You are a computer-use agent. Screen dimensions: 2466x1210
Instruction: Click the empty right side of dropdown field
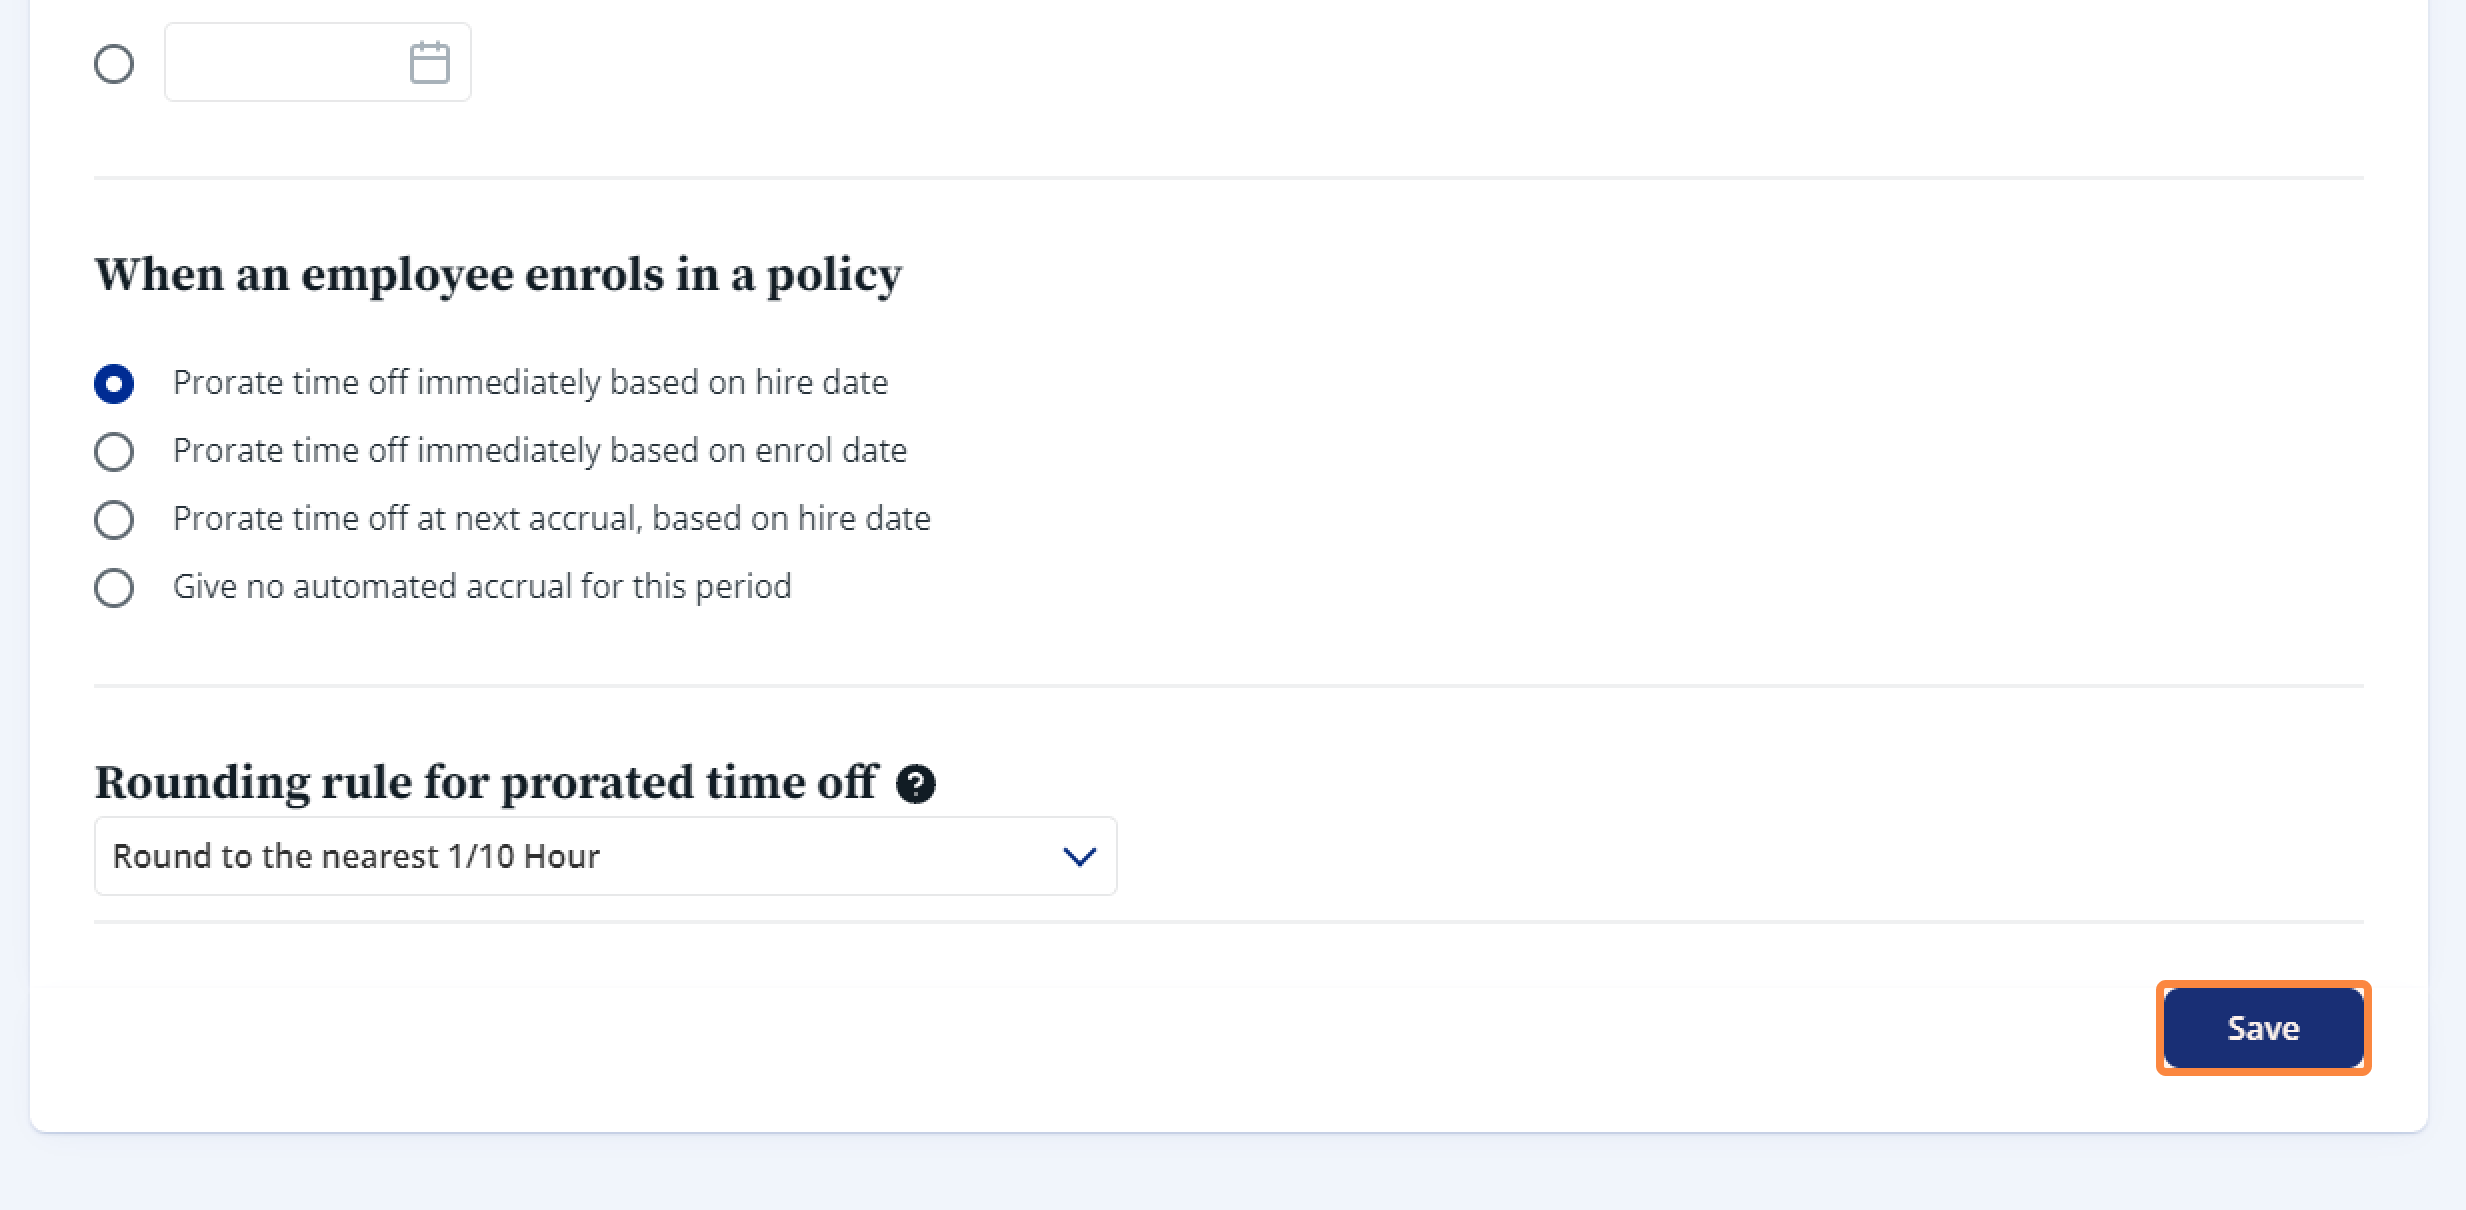[830, 856]
